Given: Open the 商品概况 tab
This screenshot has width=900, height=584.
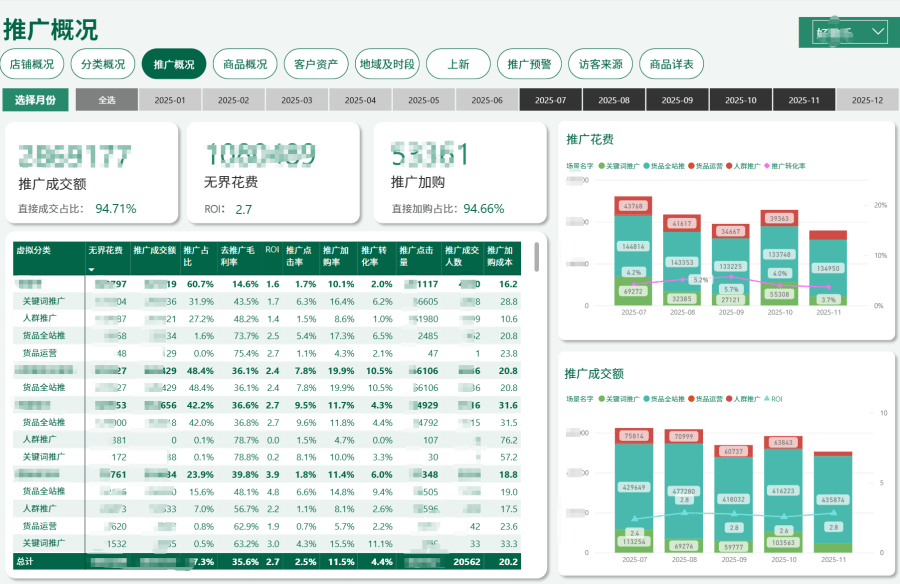Looking at the screenshot, I should (x=245, y=64).
